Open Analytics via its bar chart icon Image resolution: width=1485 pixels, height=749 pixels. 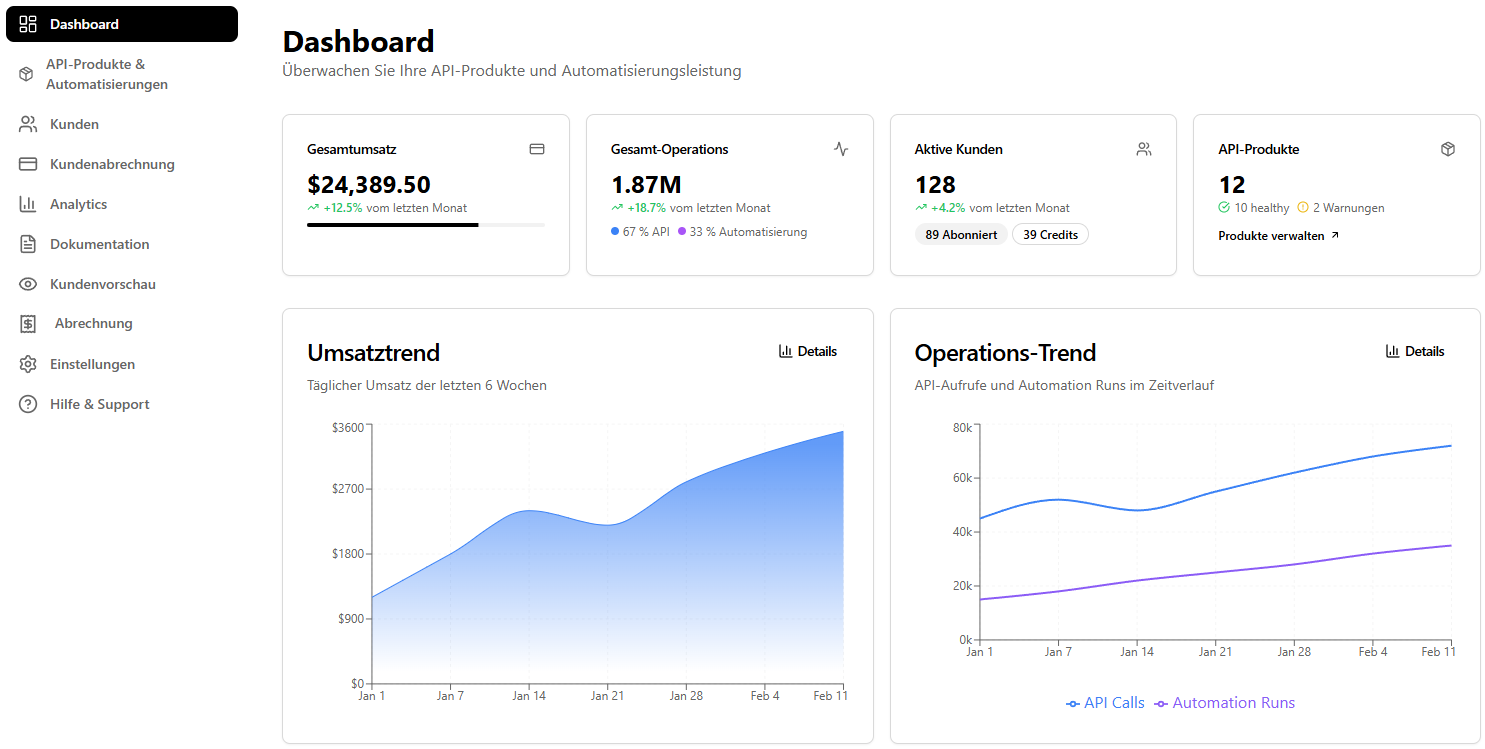(x=28, y=203)
